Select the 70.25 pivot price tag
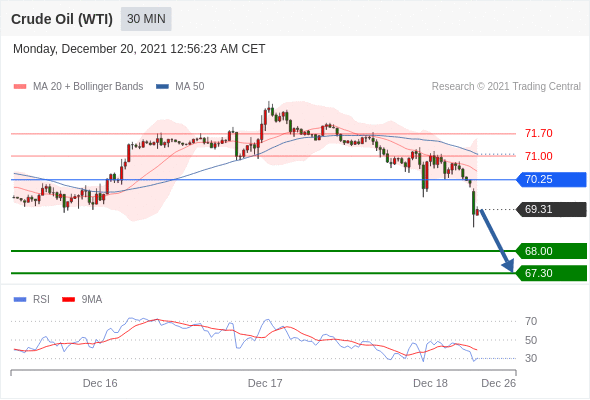This screenshot has height=400, width=590. point(551,179)
